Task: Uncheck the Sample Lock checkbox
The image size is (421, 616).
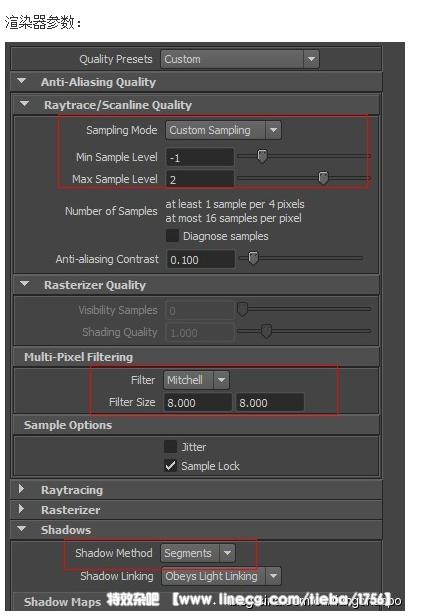Action: (x=170, y=466)
